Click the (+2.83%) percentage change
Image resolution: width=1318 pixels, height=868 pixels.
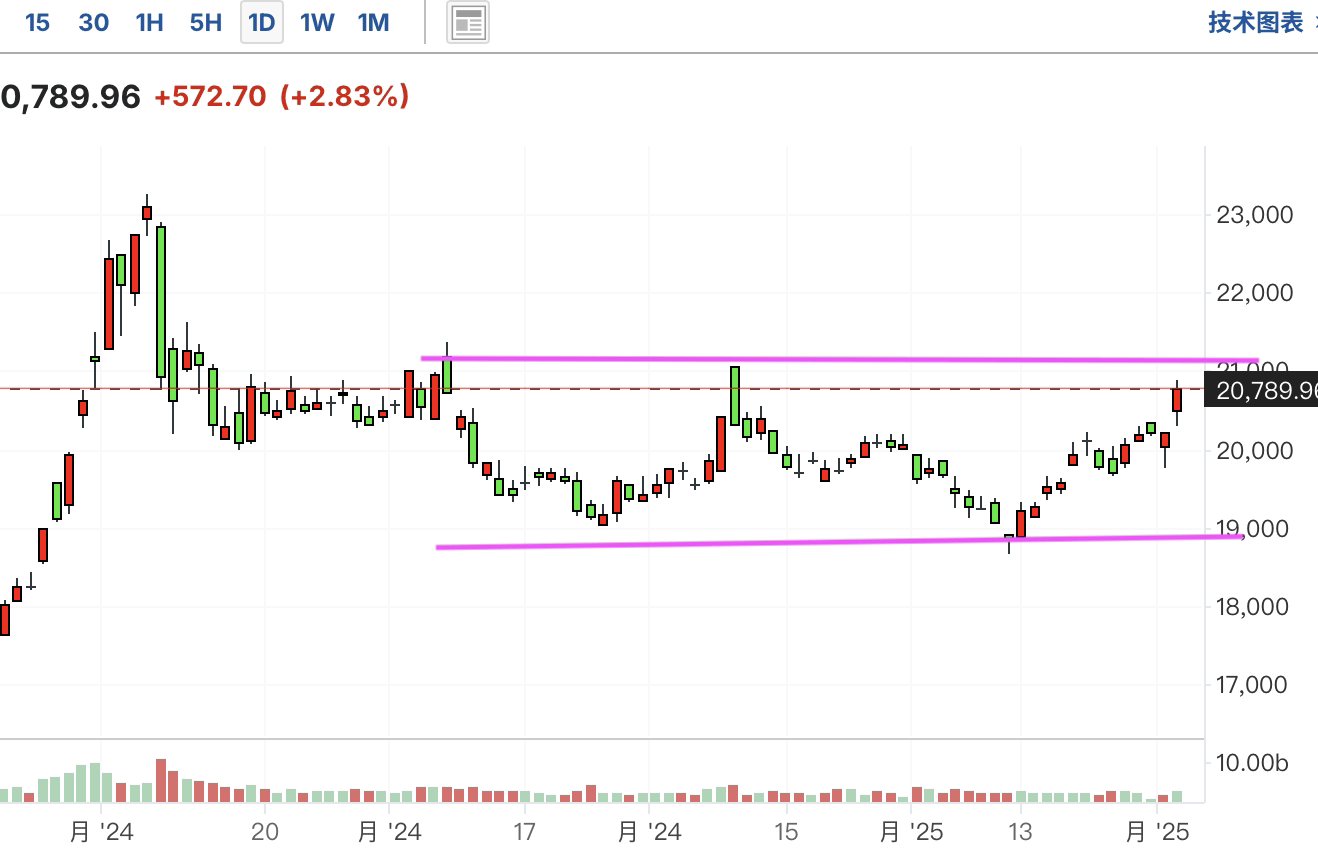345,97
